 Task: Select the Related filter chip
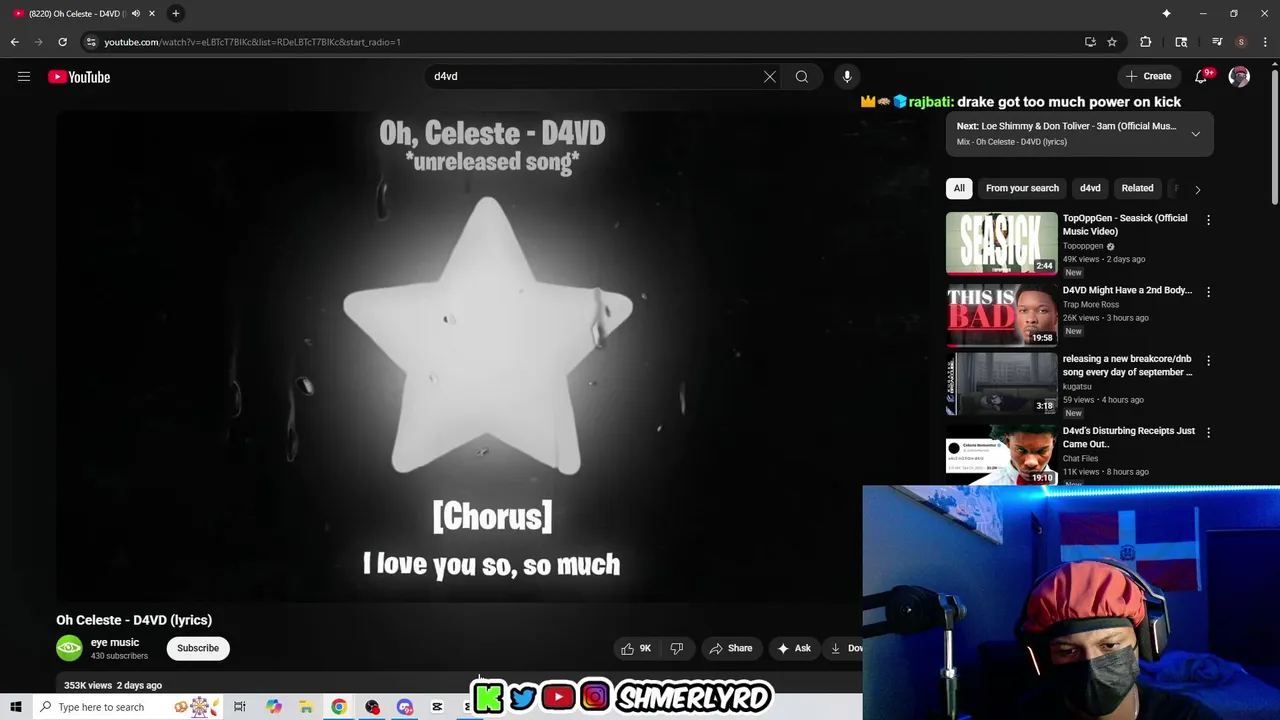(1137, 188)
